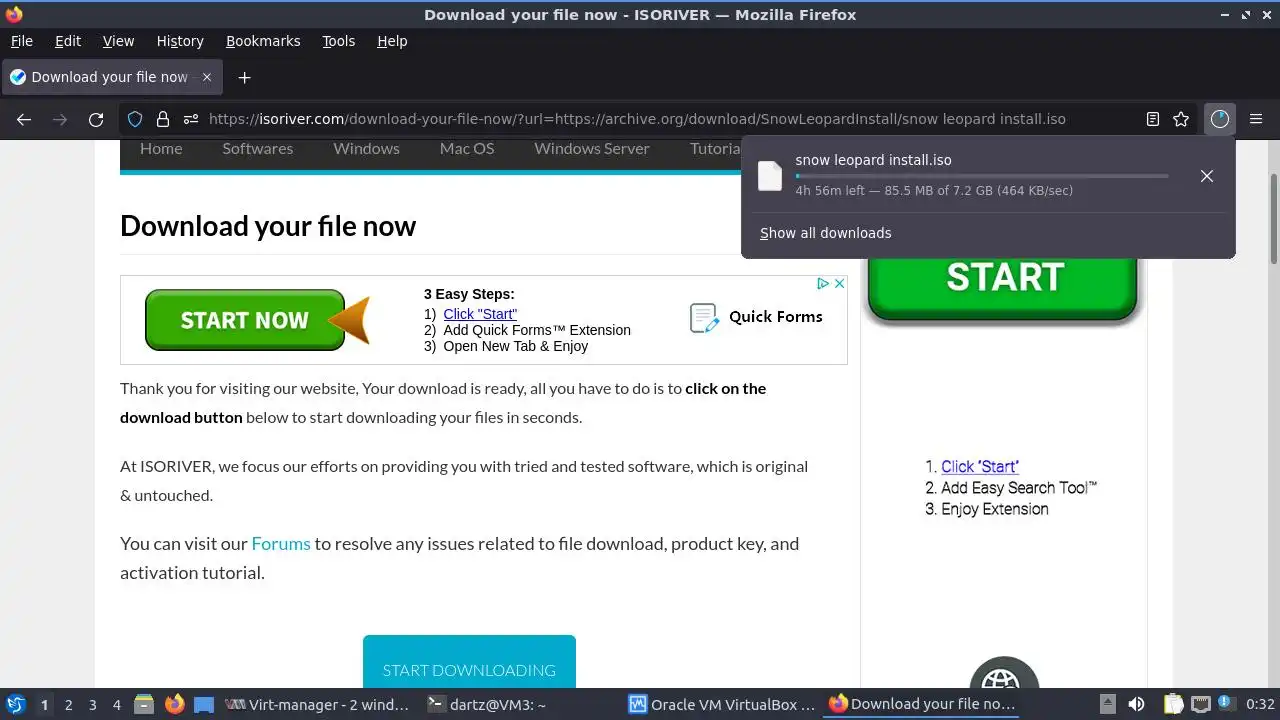
Task: Open the File menu
Action: pos(21,41)
